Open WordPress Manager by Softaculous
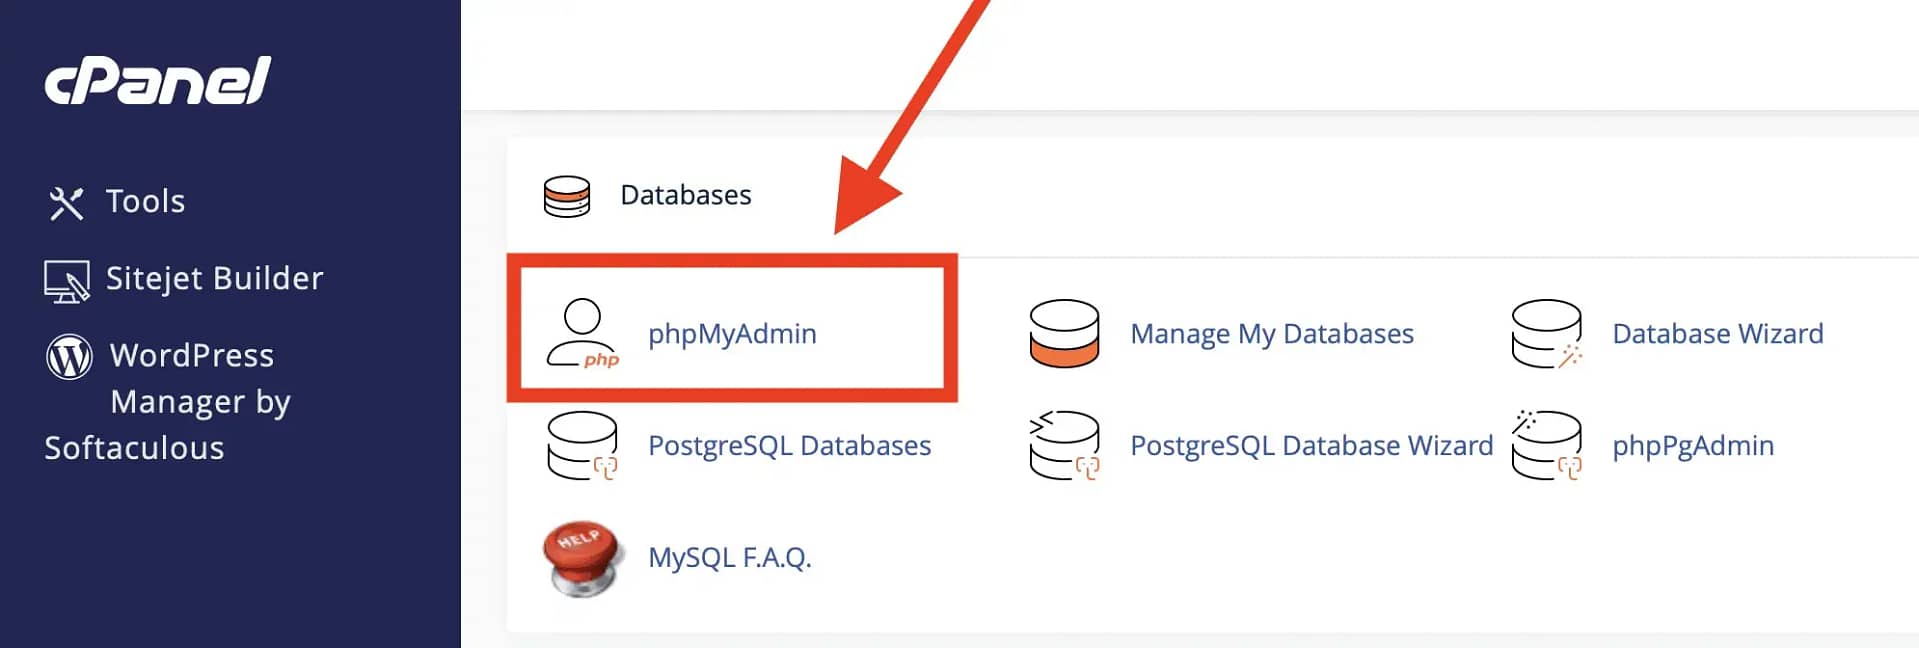 (168, 401)
